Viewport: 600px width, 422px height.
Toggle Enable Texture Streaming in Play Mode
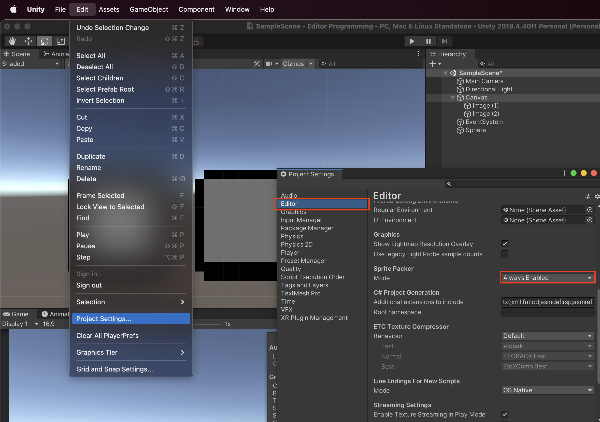505,414
